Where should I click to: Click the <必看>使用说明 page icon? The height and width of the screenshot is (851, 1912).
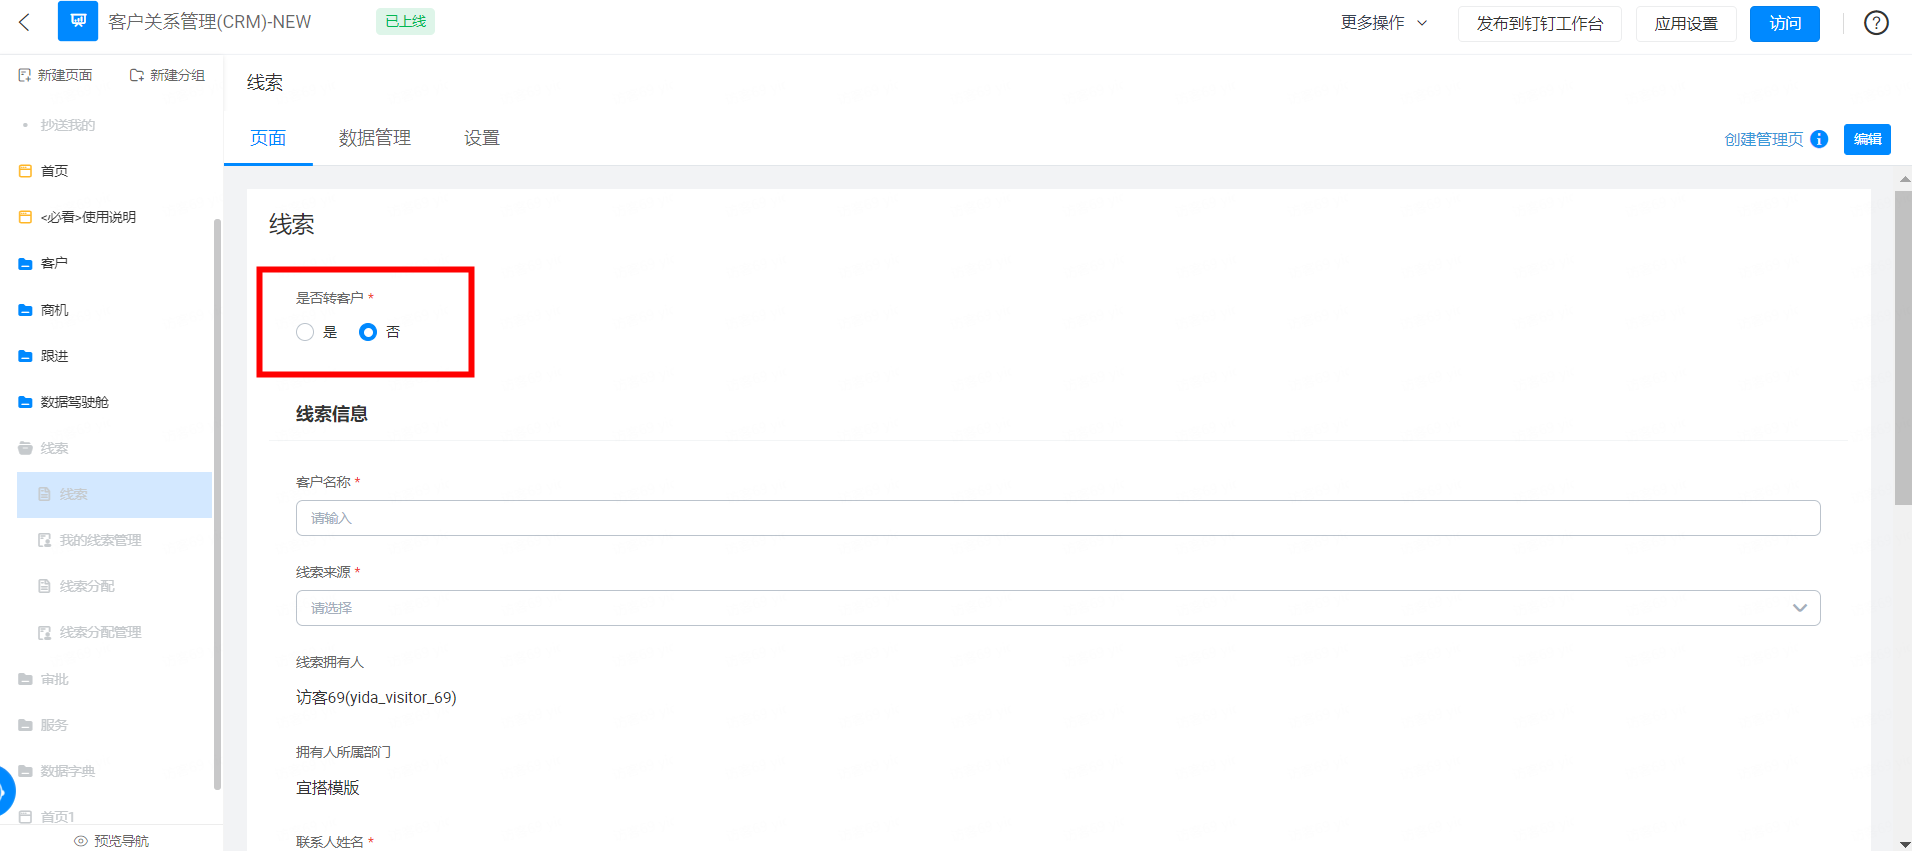point(26,217)
